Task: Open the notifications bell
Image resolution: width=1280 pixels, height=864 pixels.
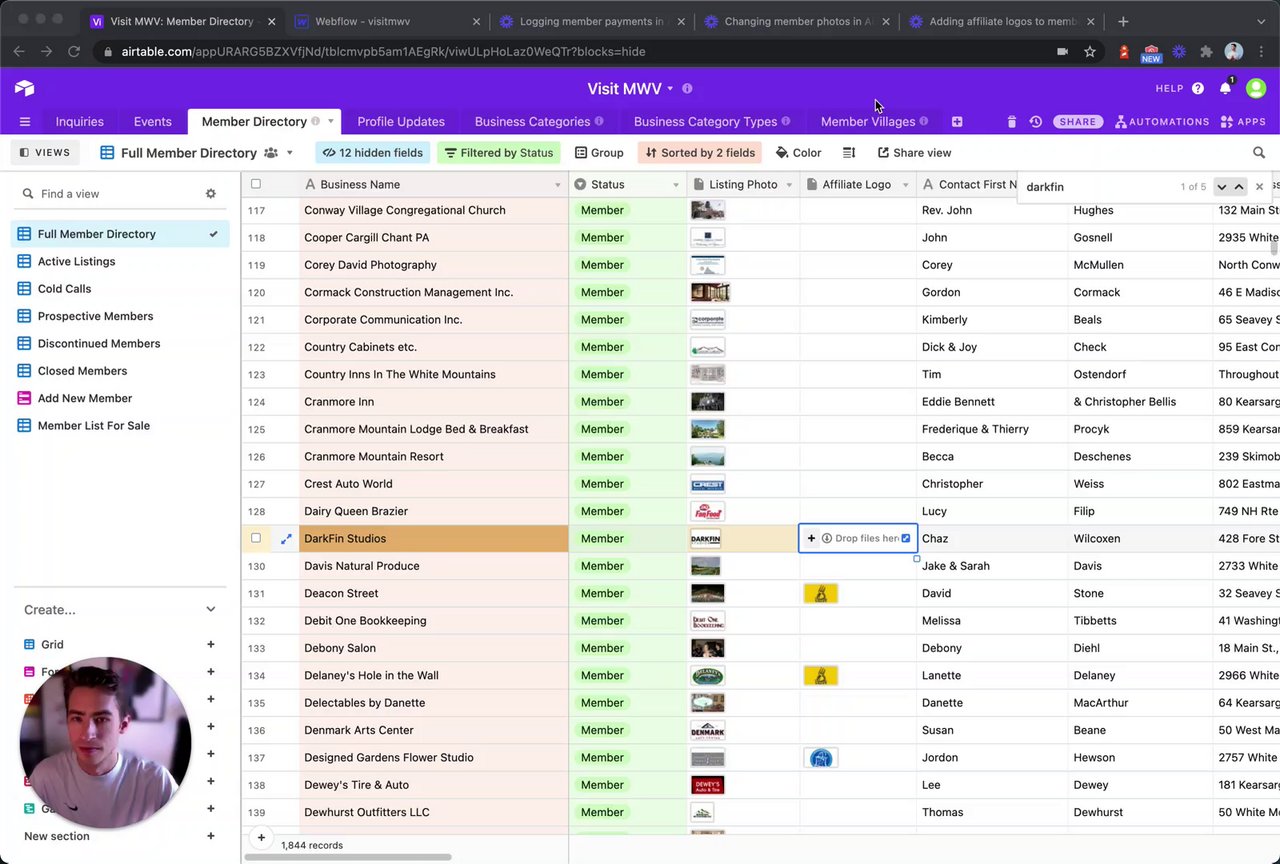Action: point(1225,89)
